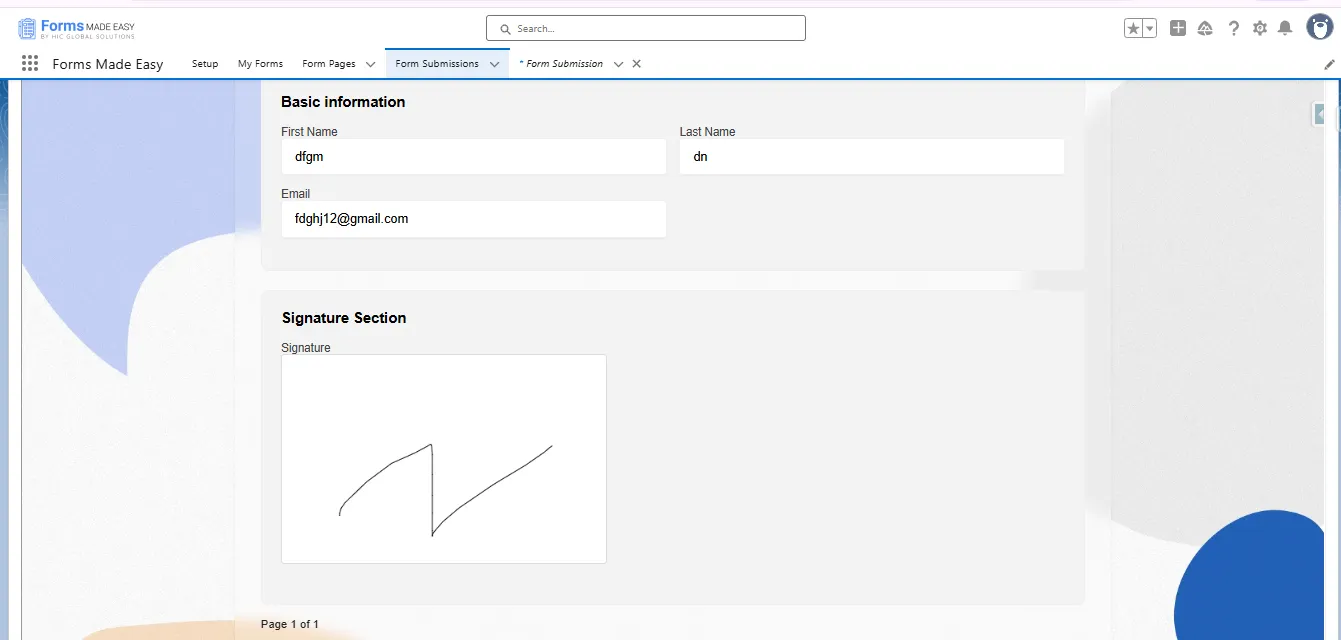Expand the * Form Submission tab chevron
Screen dimensions: 1341x640
point(618,64)
